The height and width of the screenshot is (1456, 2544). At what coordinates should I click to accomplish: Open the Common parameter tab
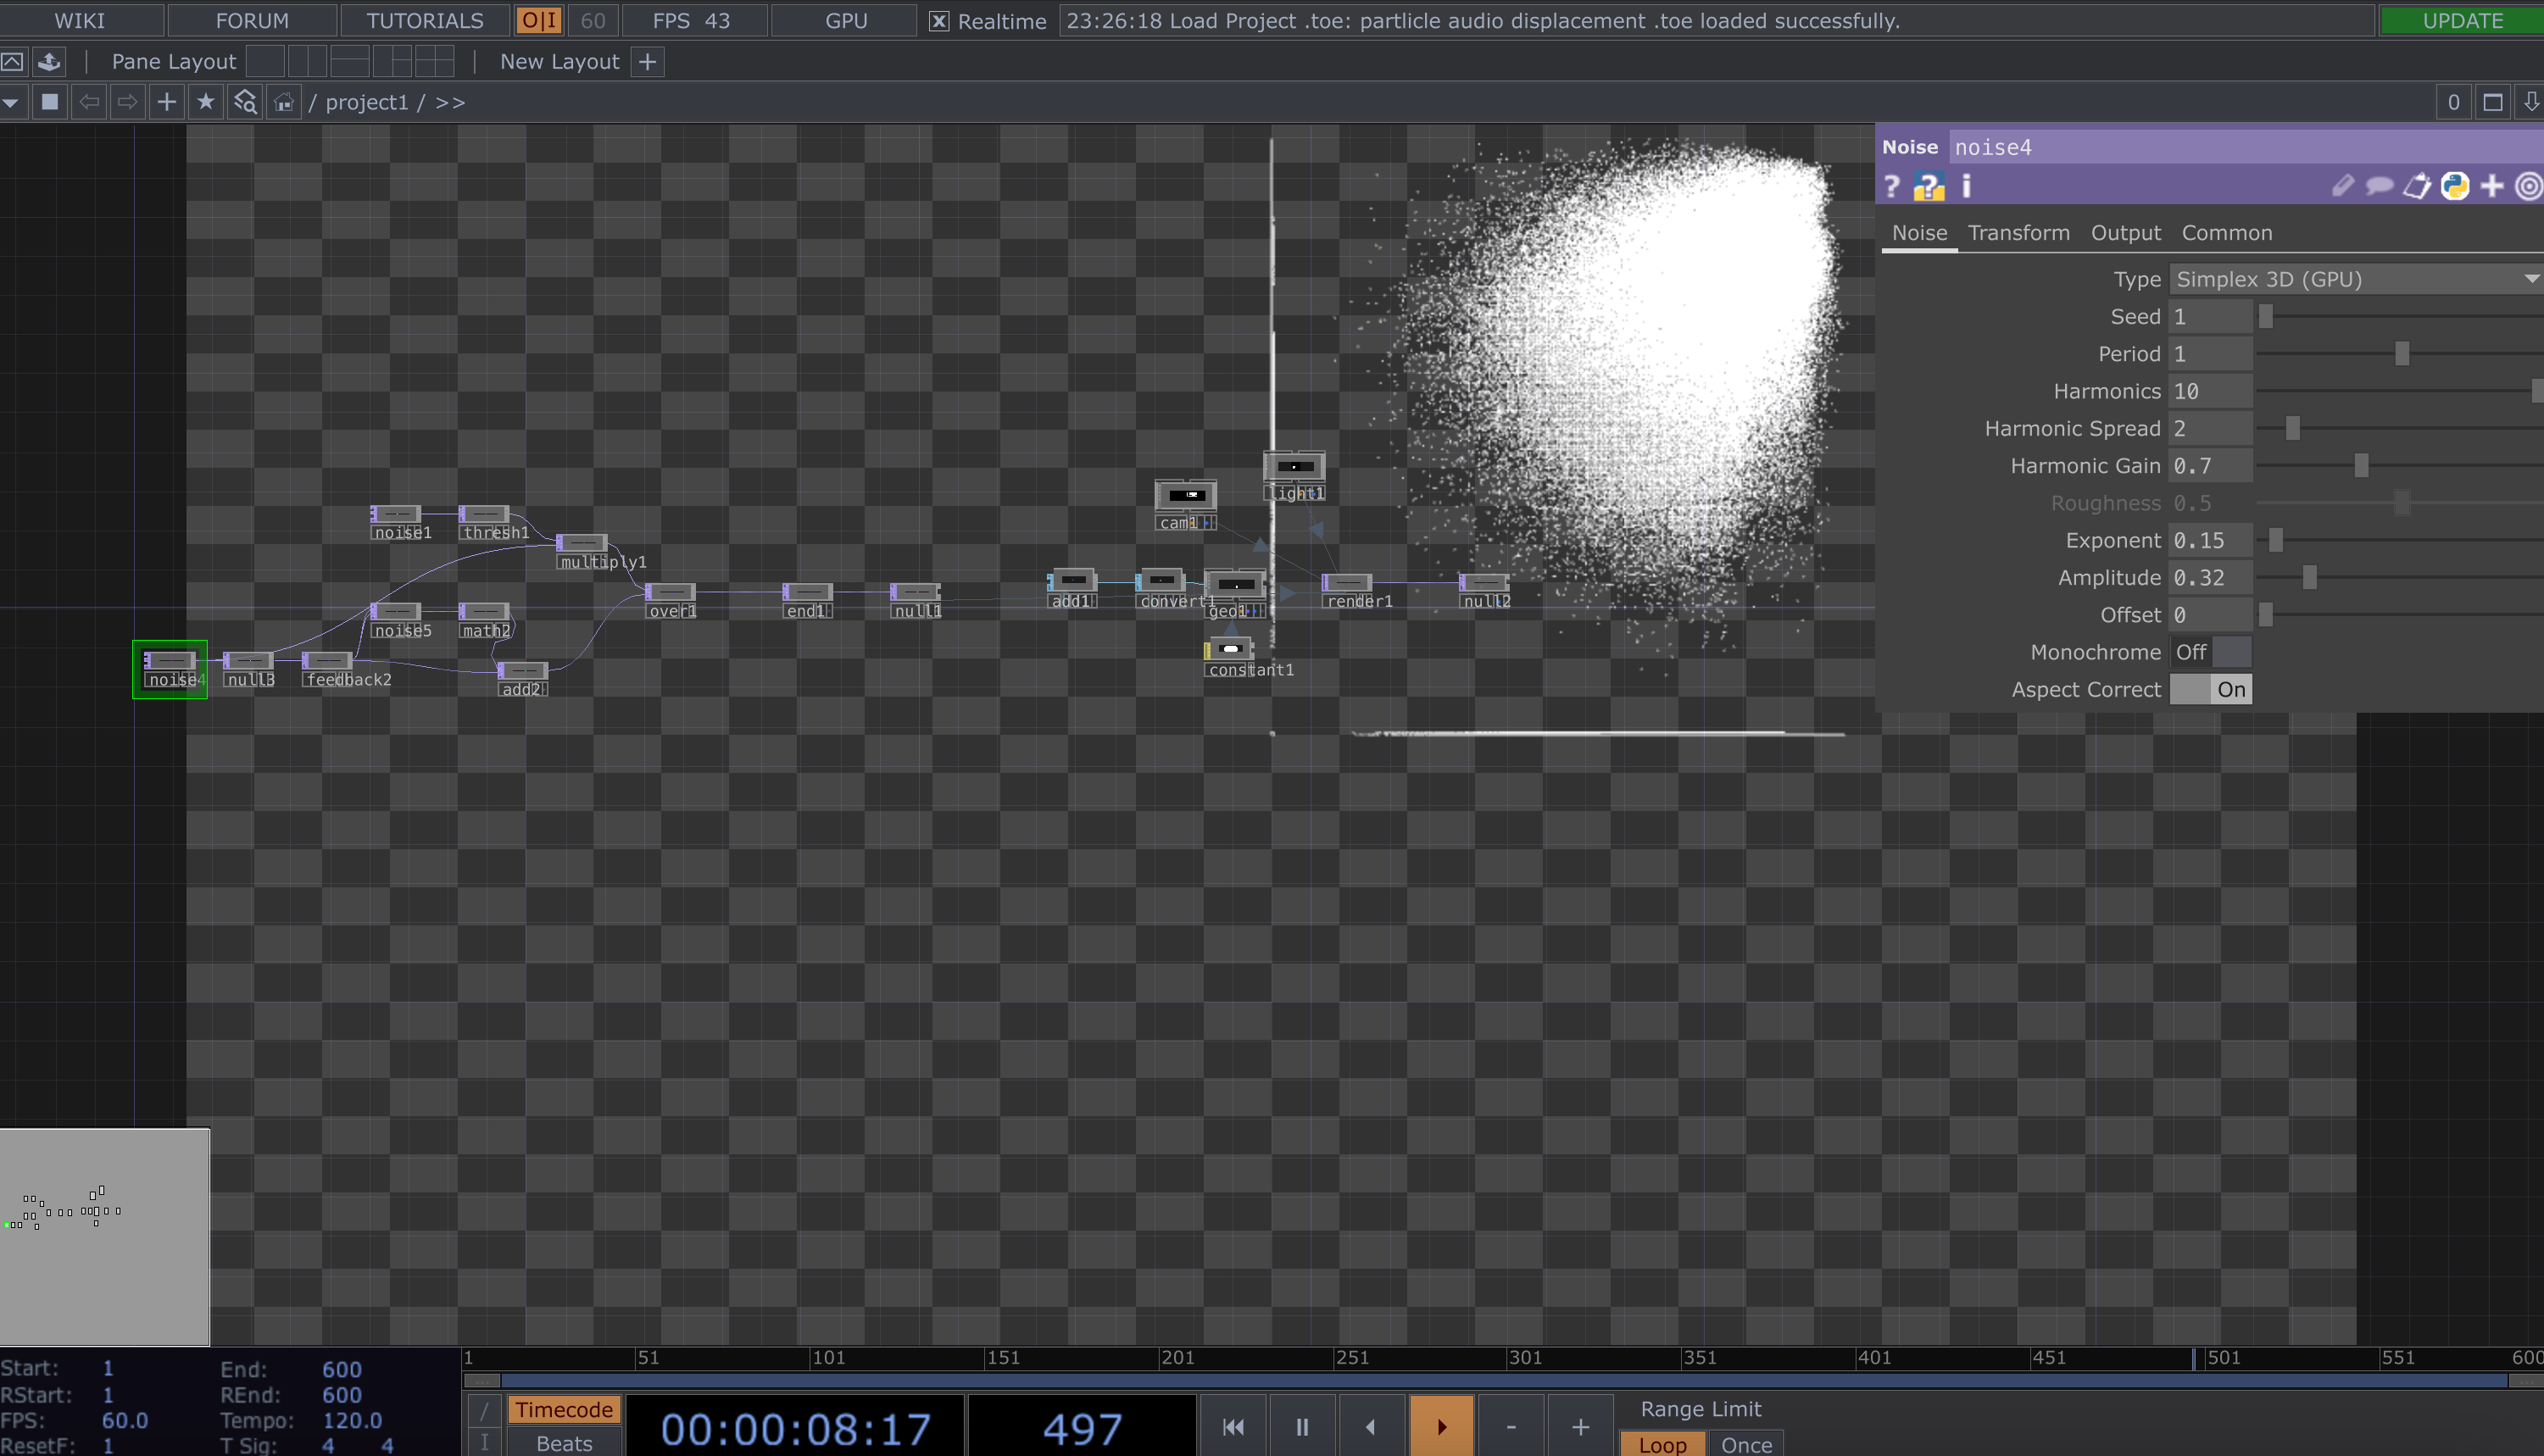pos(2226,233)
